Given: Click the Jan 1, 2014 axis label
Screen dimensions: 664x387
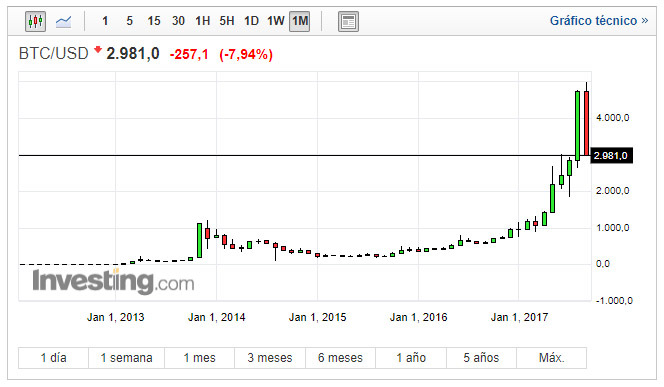Looking at the screenshot, I should 216,317.
